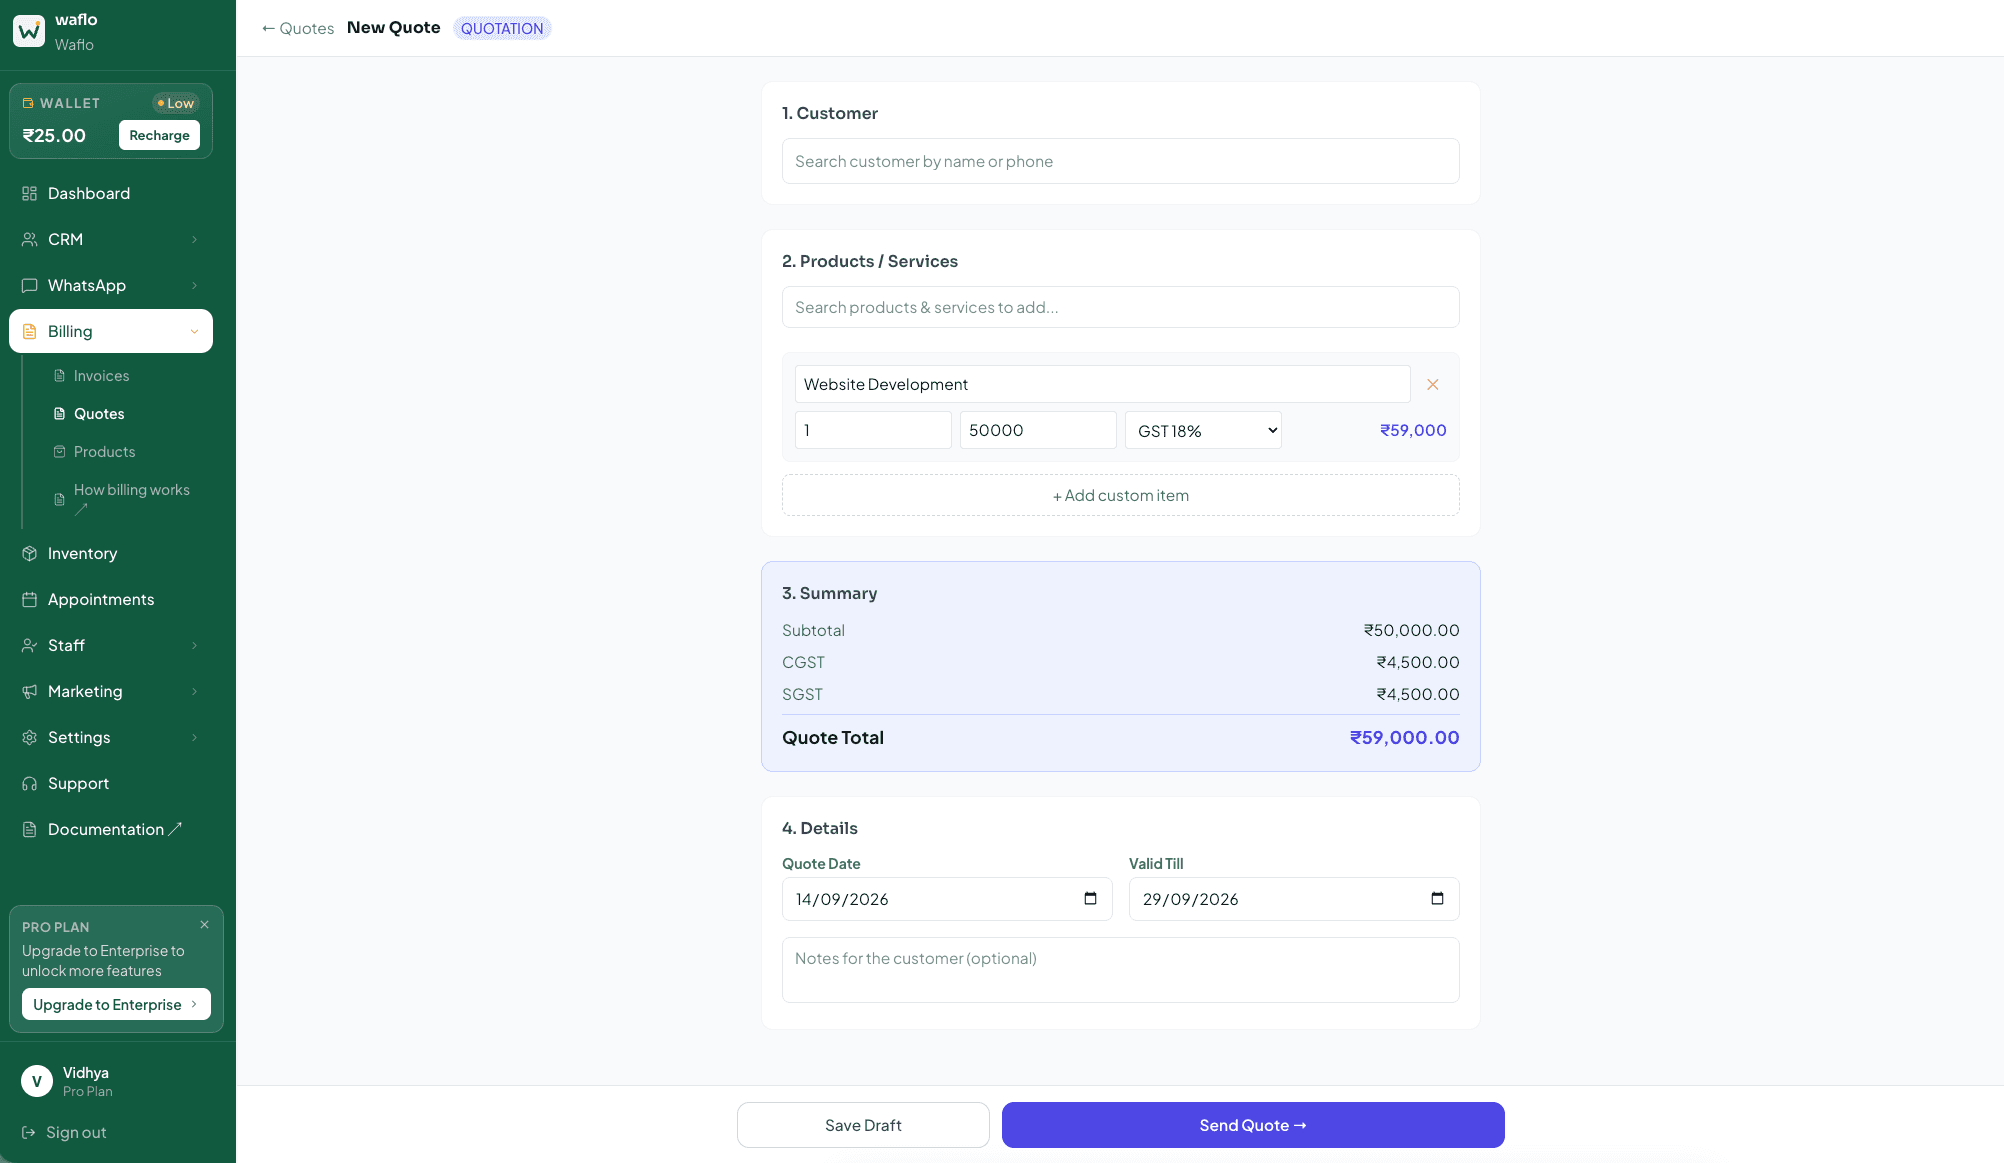
Task: Click the Website Development item name field
Action: coord(1102,384)
